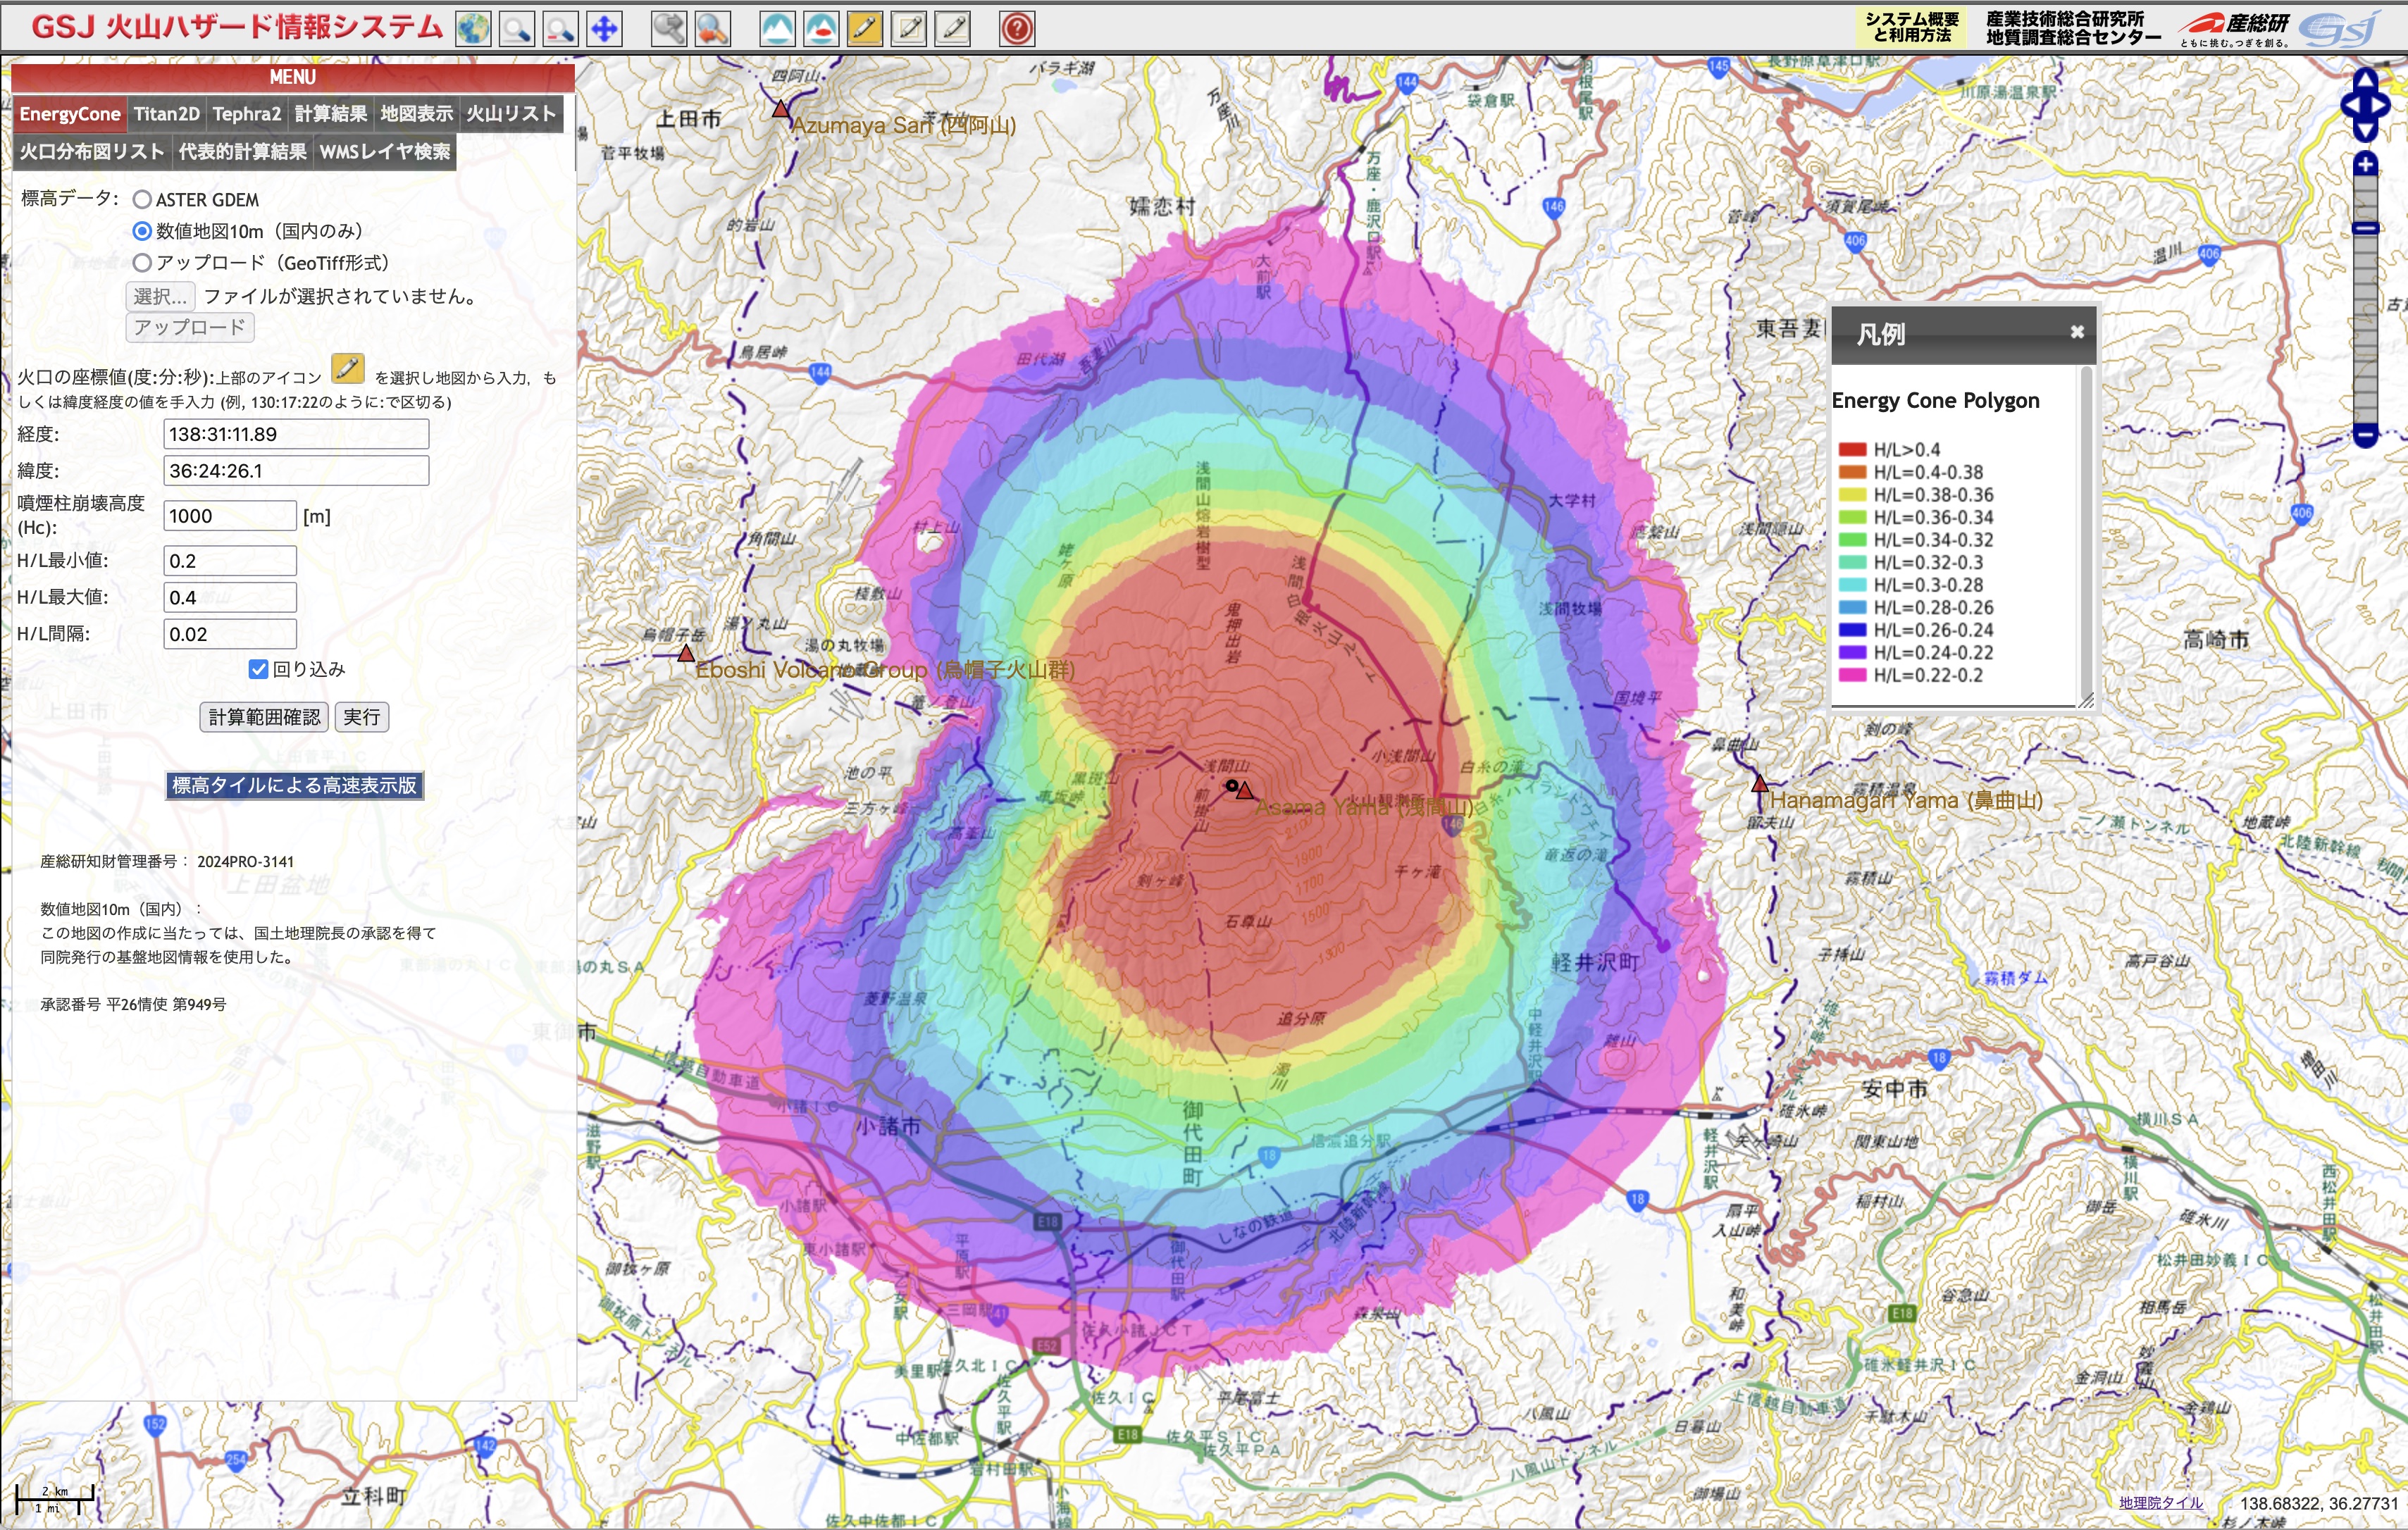Click the magnifier with orange arrow icon

713,28
